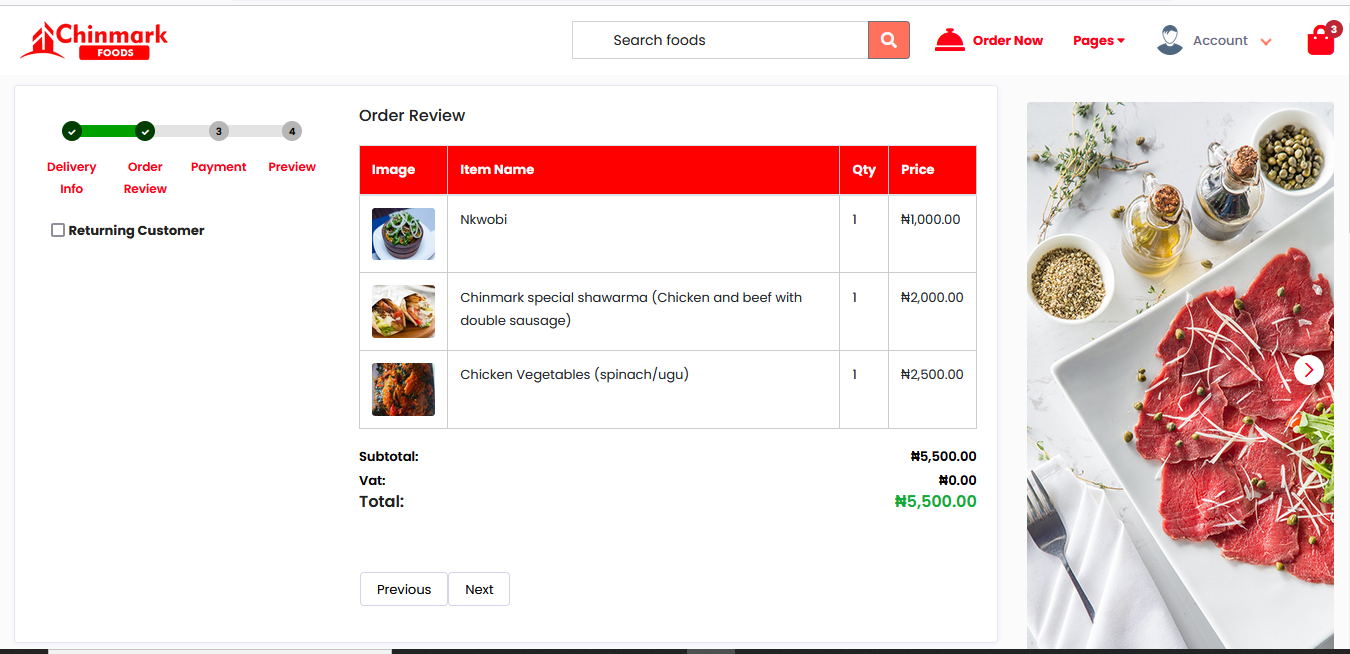Advance the food image slider arrow

(x=1309, y=370)
